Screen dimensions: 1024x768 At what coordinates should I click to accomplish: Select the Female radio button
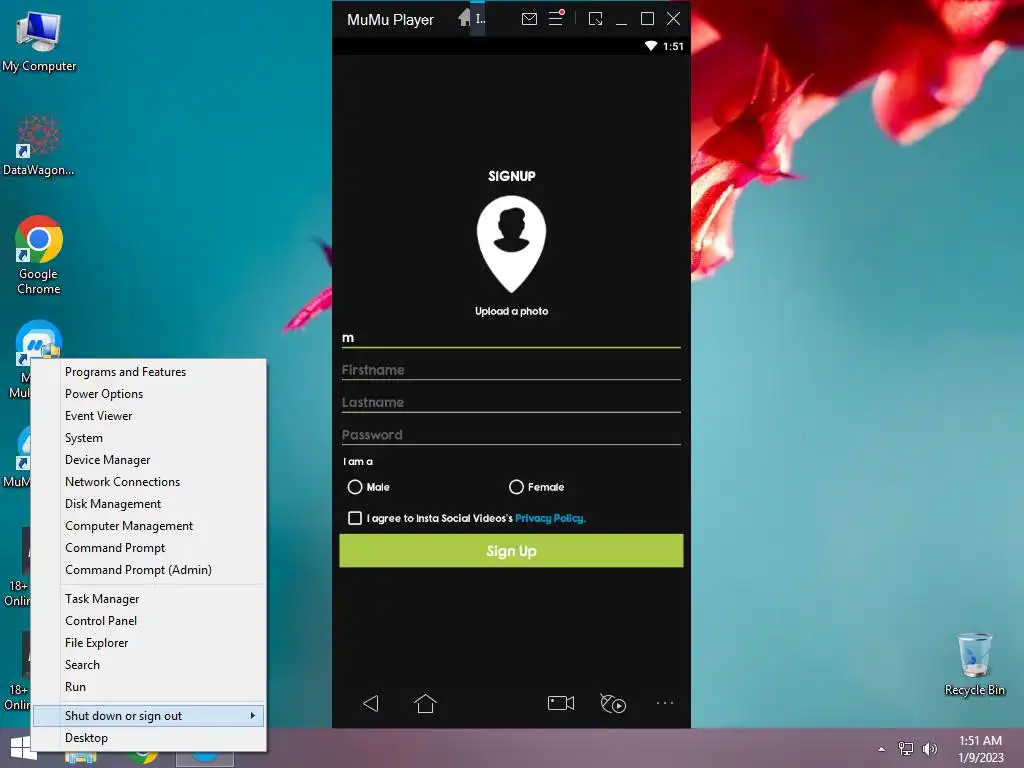click(x=516, y=487)
